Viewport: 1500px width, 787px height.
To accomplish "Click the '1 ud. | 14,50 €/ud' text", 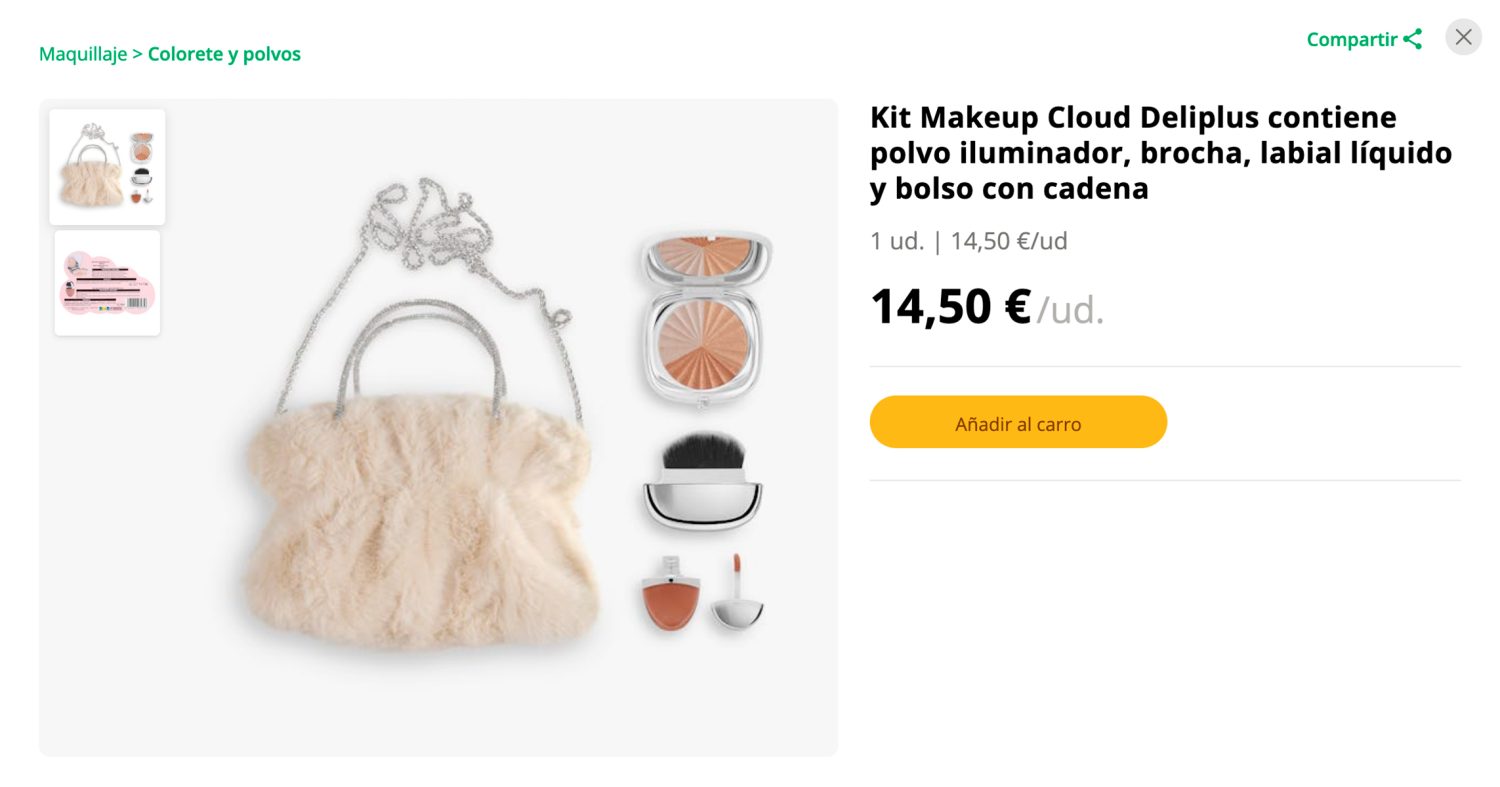I will tap(969, 241).
